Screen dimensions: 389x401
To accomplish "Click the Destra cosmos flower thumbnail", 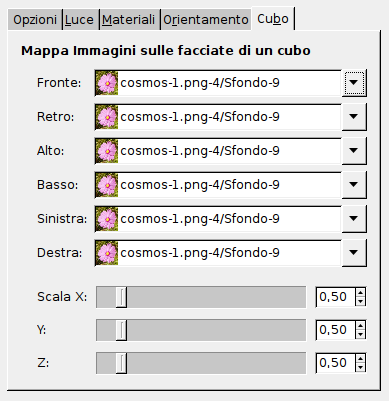I will [x=107, y=253].
